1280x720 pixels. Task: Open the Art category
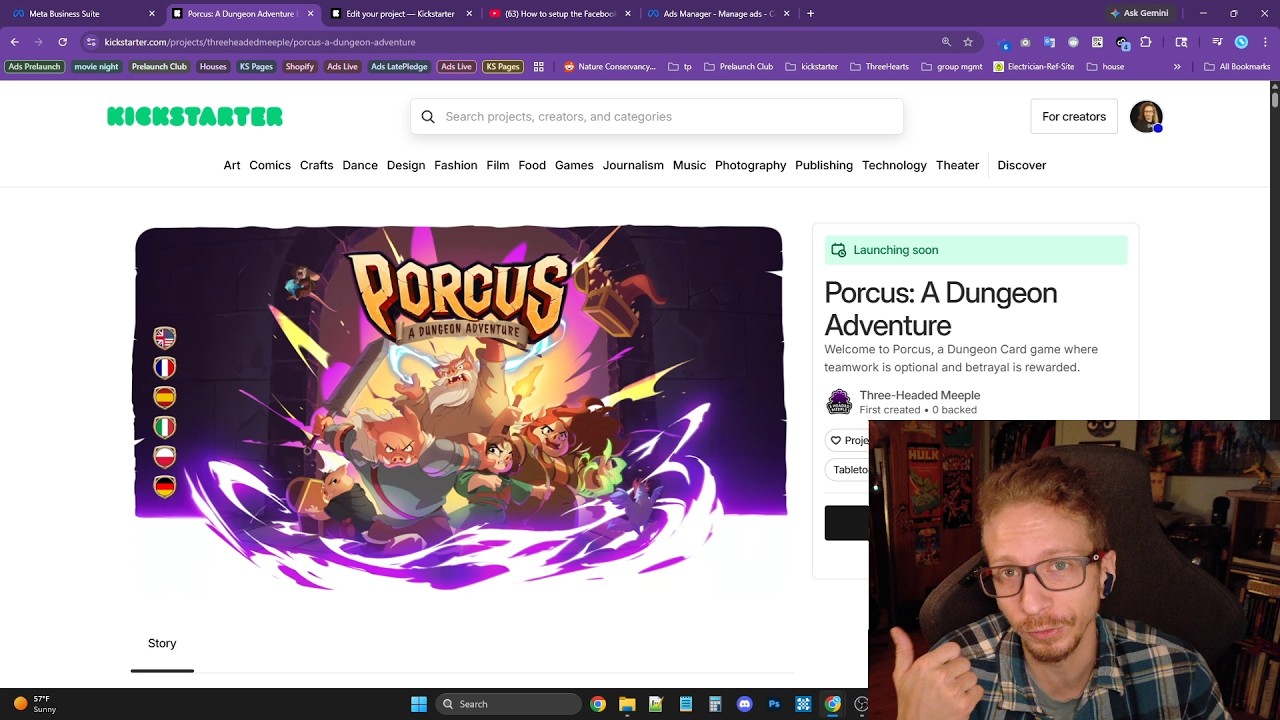232,165
